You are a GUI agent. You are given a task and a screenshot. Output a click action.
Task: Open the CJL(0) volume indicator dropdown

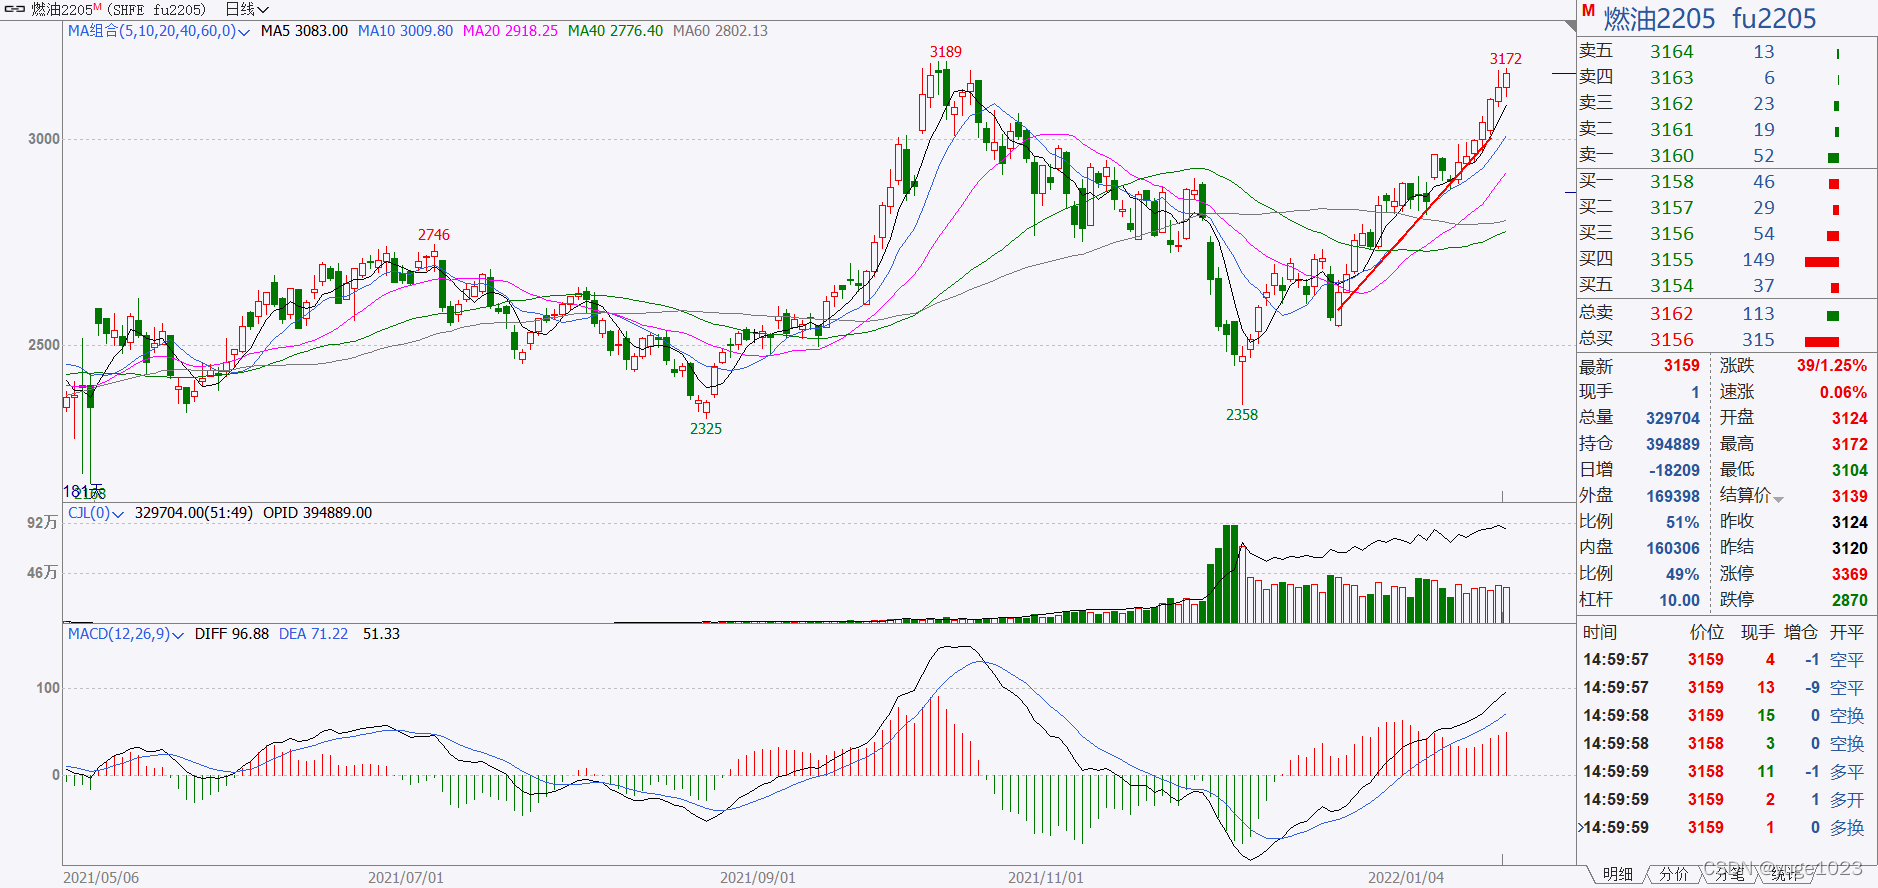(96, 513)
